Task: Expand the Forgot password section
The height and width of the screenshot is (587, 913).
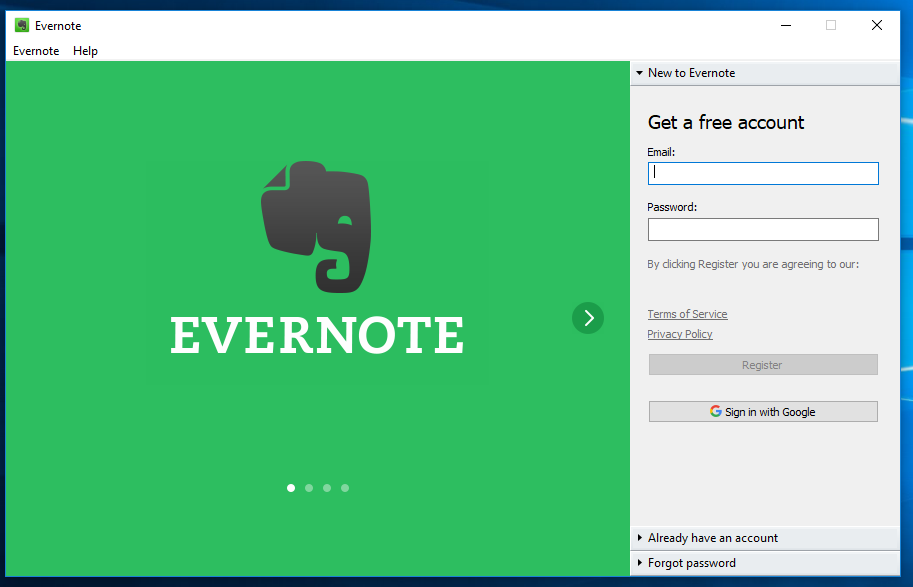Action: (x=765, y=563)
